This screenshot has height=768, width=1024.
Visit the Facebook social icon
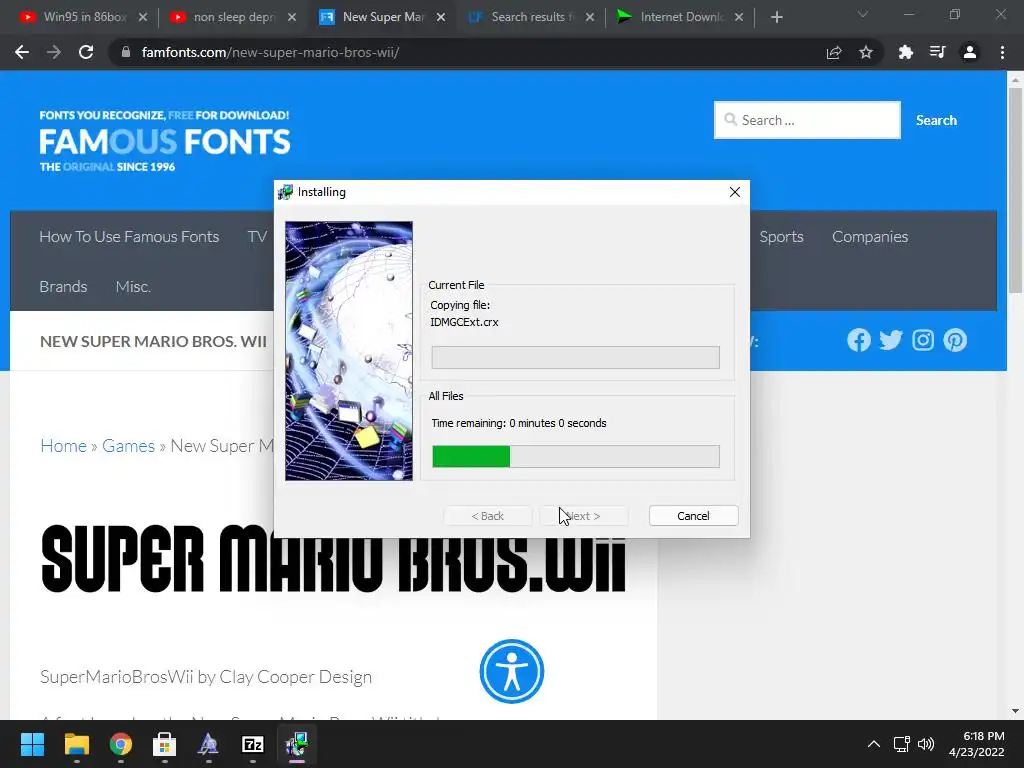(859, 340)
